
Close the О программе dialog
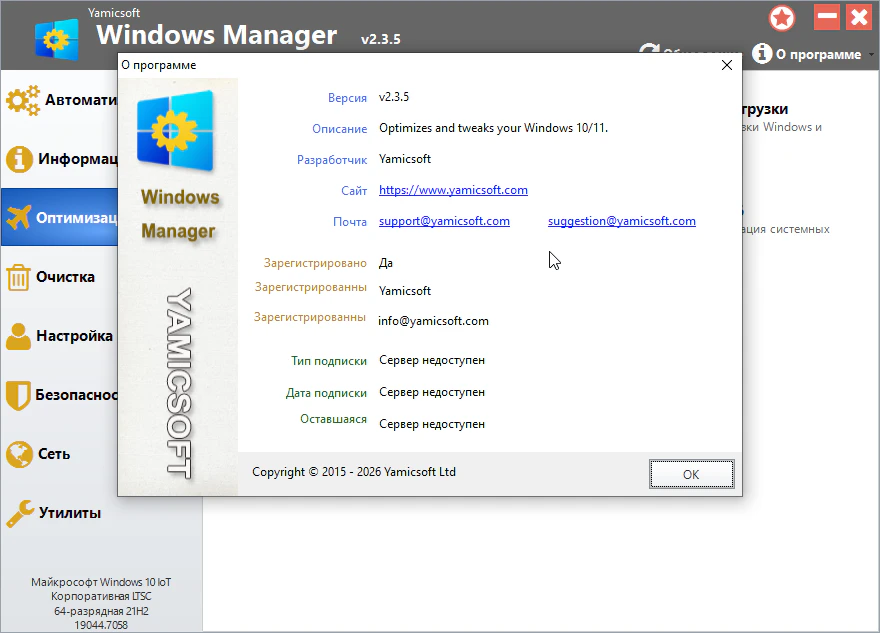pyautogui.click(x=727, y=65)
